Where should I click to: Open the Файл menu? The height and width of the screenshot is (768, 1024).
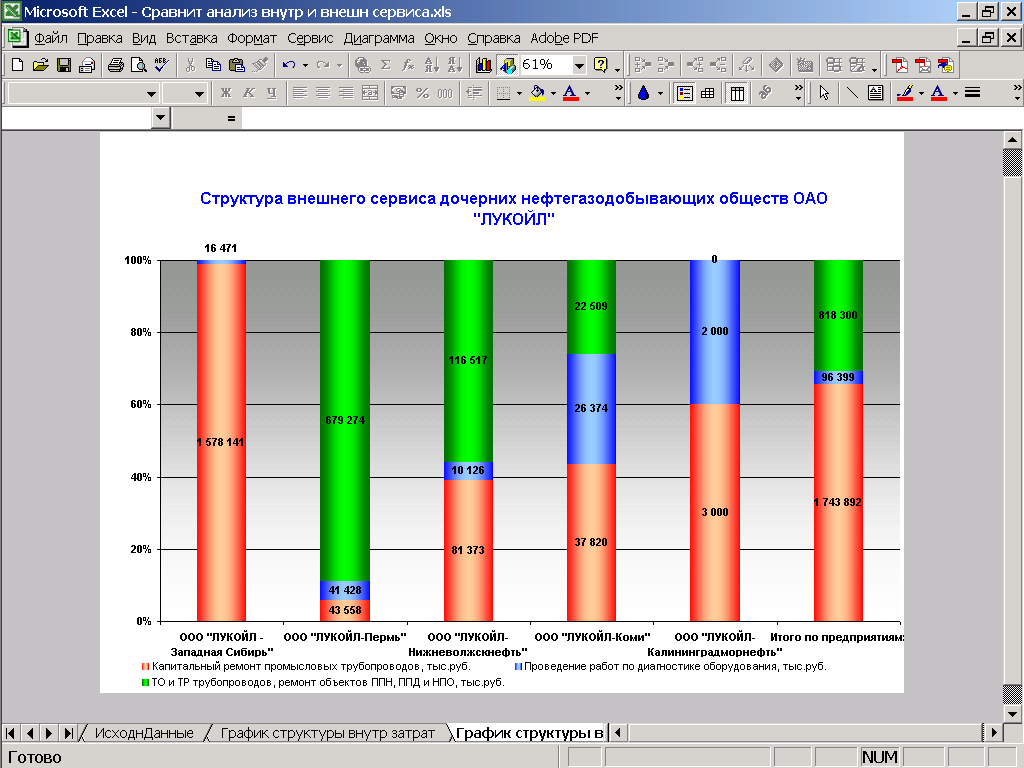pos(50,39)
